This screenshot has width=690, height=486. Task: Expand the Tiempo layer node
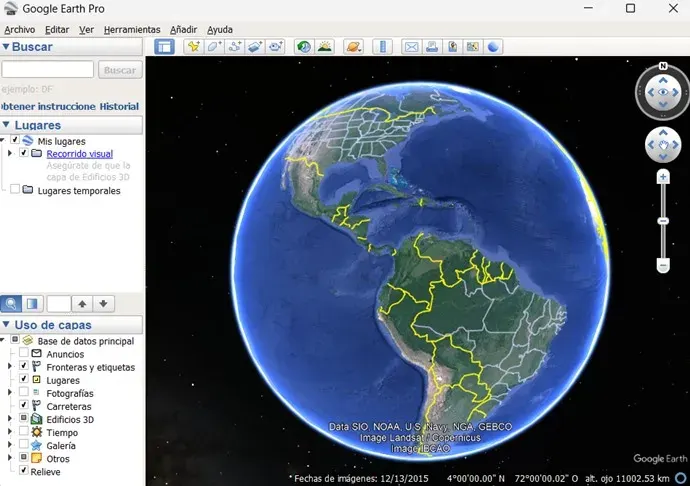pos(10,431)
